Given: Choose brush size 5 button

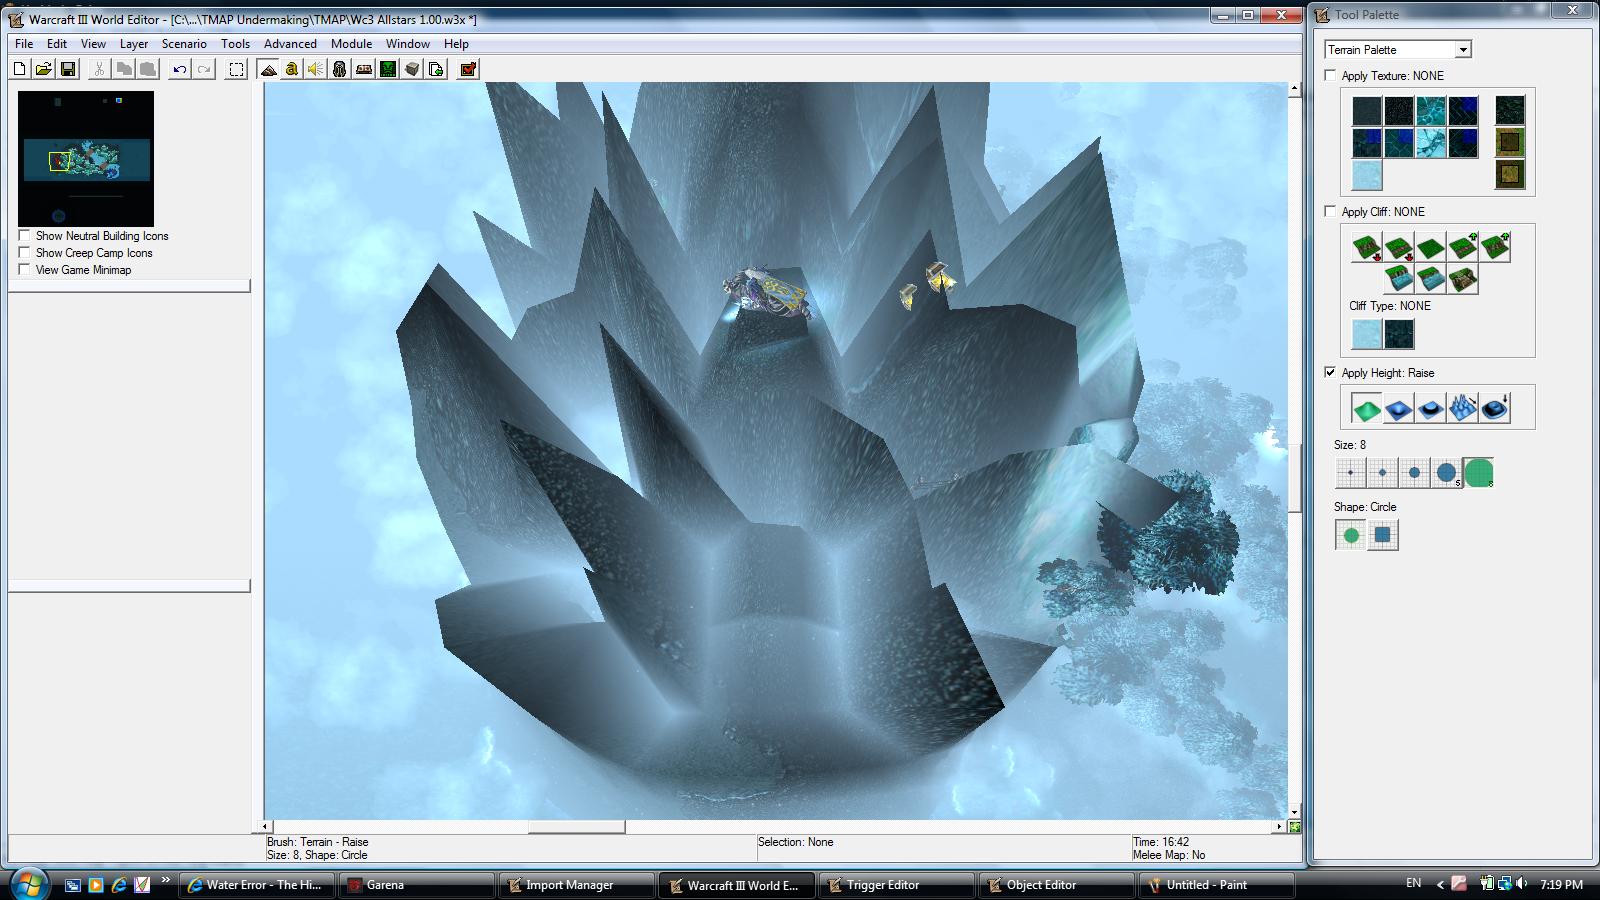Looking at the screenshot, I should tap(1446, 473).
